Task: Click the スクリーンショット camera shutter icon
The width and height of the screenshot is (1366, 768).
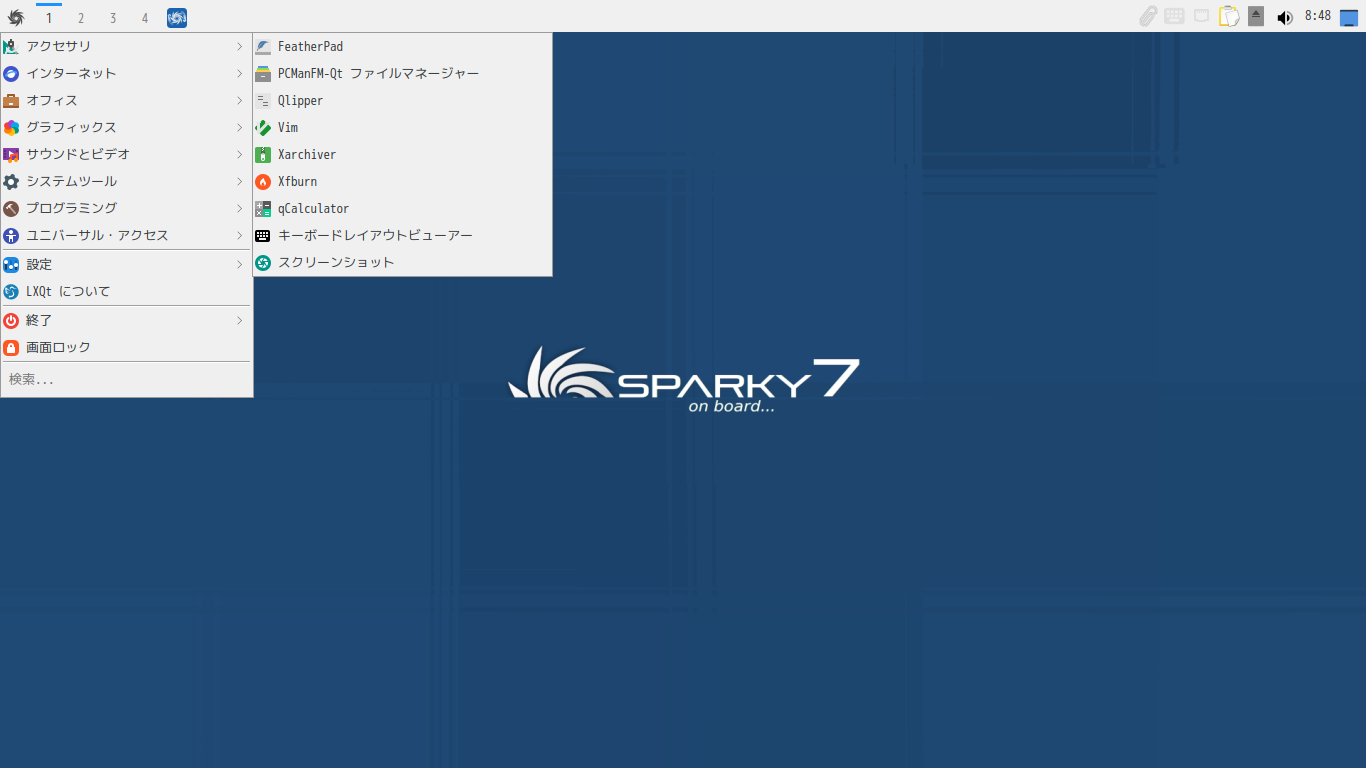Action: (263, 263)
